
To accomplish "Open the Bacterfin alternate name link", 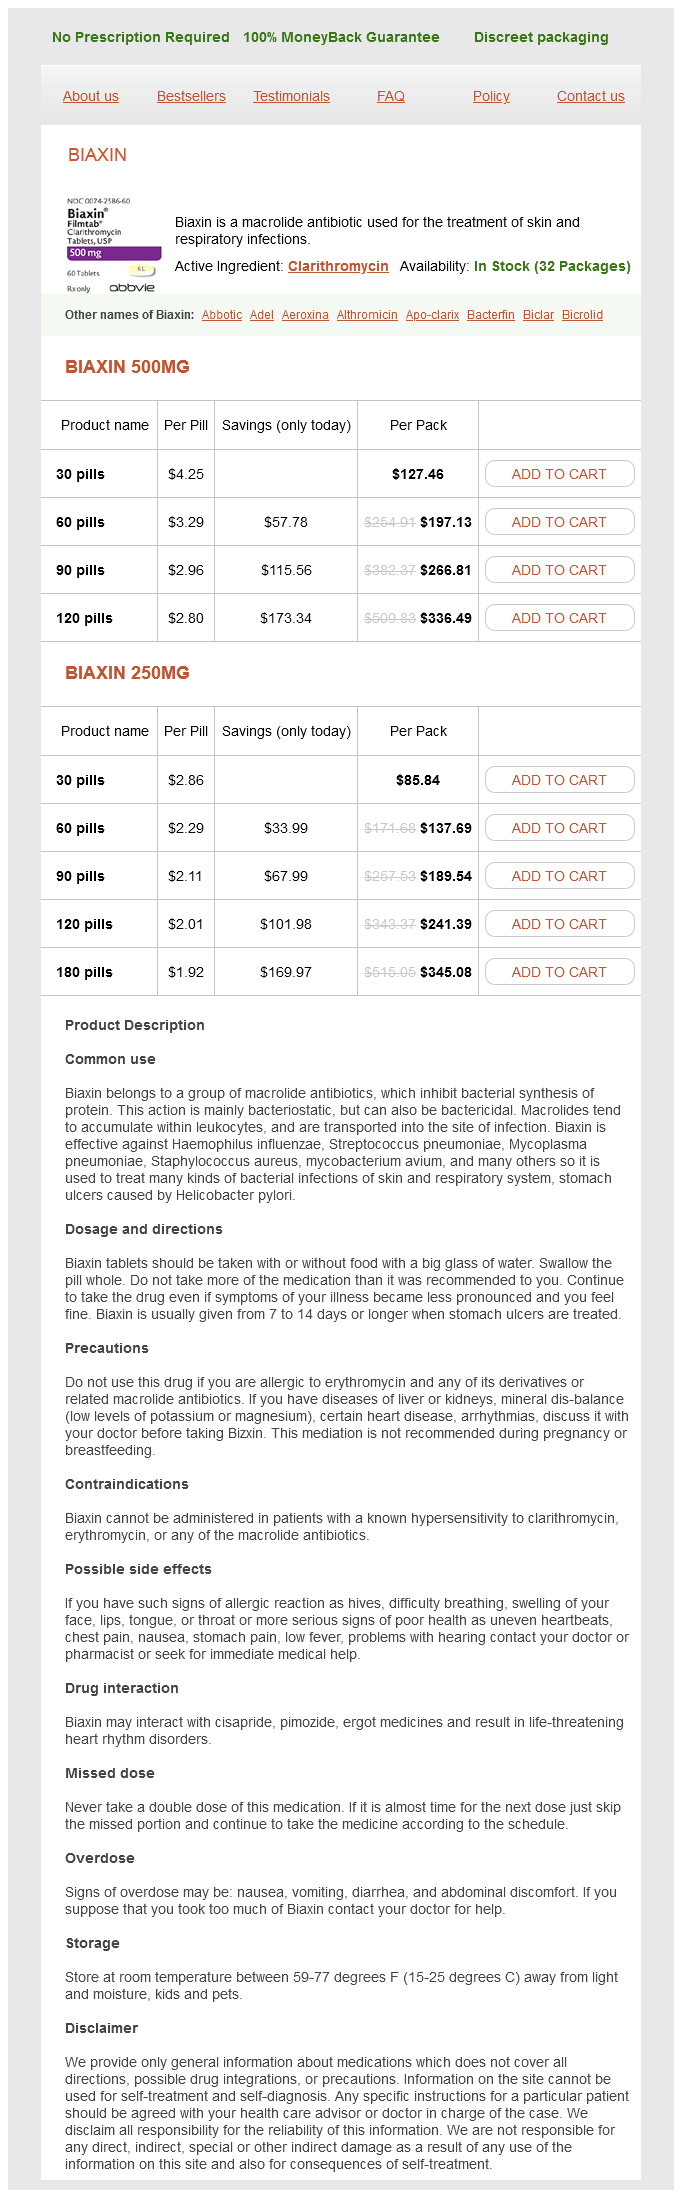I will tap(491, 315).
